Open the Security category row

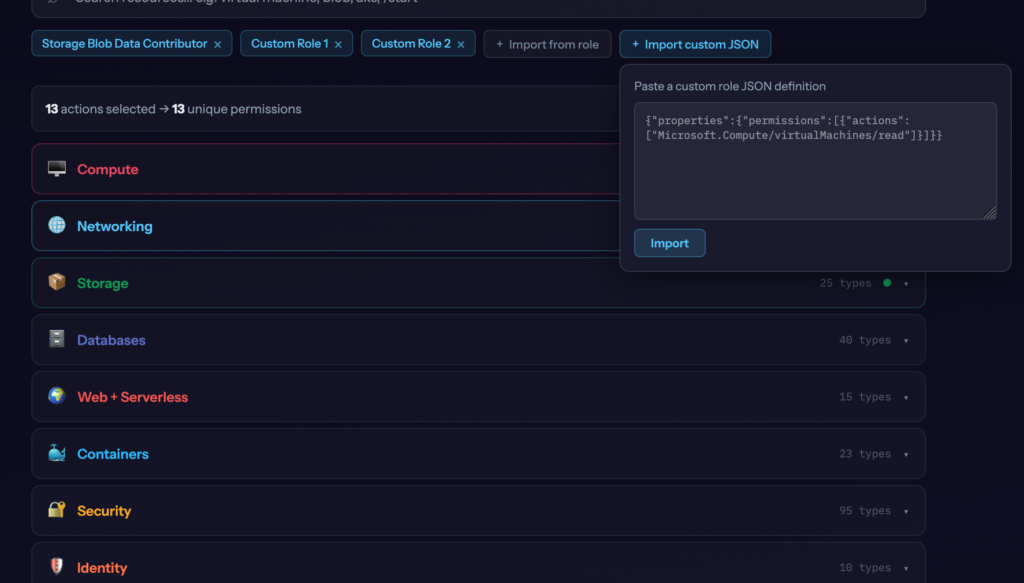coord(400,511)
